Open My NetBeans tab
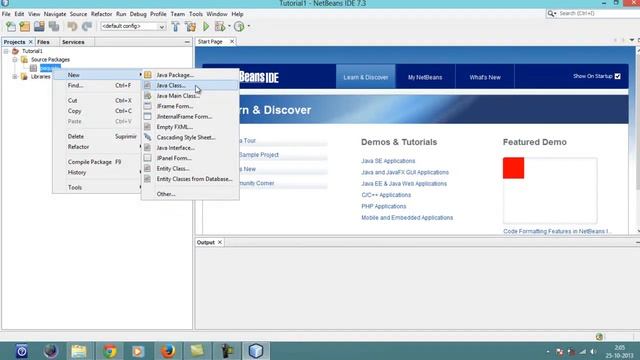The image size is (640, 360). click(425, 77)
